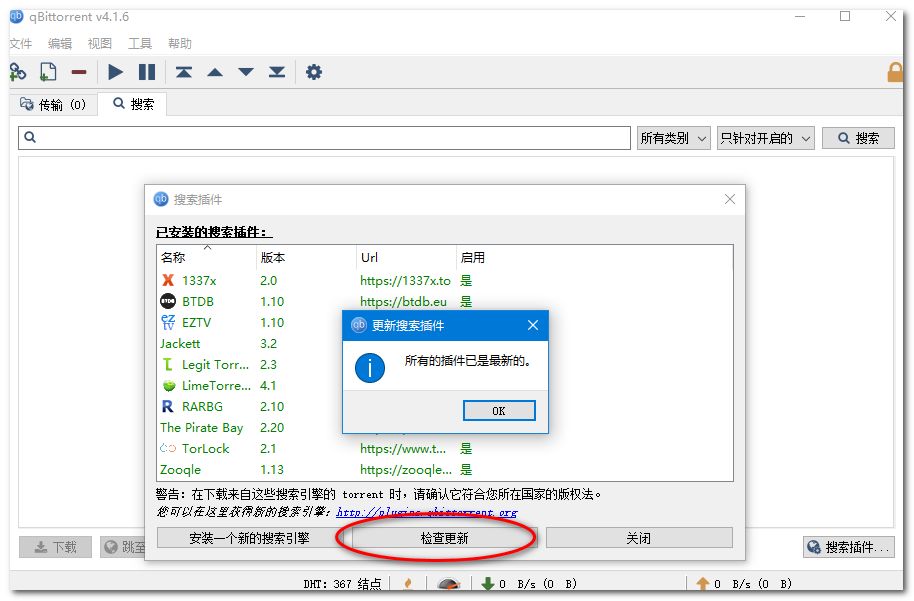Click the TorLock plugin icon
Screen dimensions: 914x601
point(168,448)
